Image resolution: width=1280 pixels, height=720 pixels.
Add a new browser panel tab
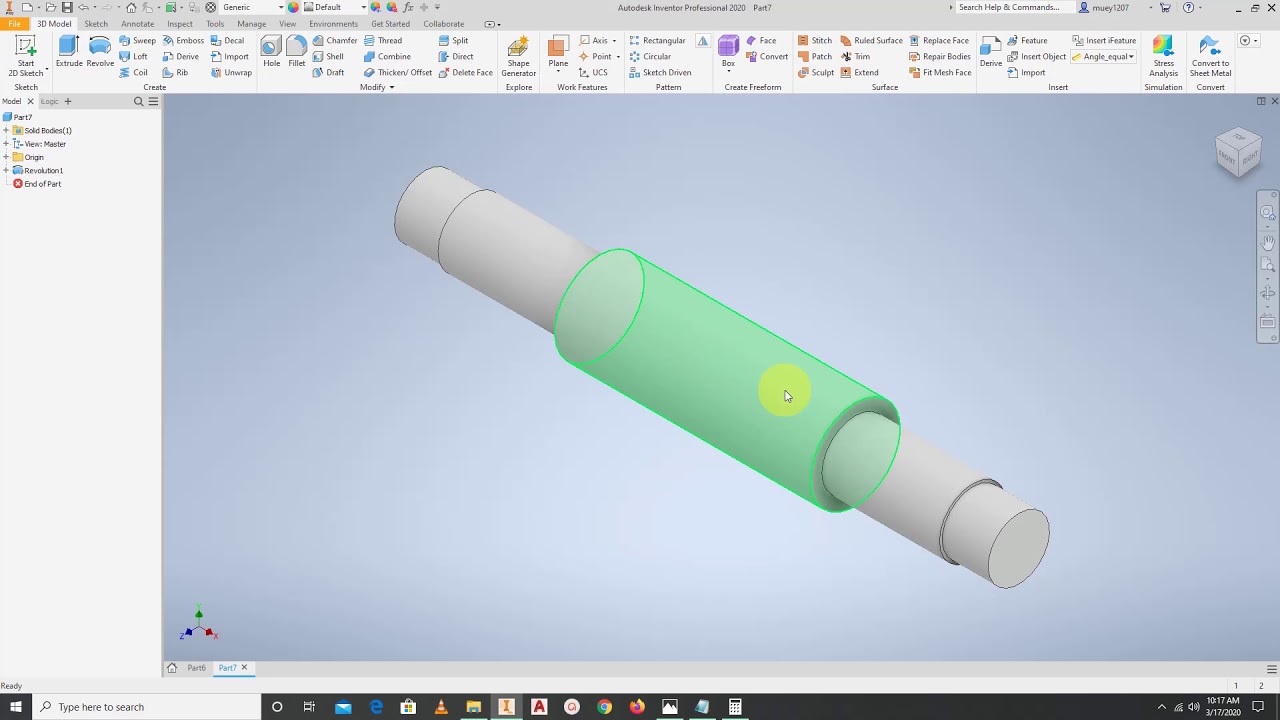[x=68, y=101]
